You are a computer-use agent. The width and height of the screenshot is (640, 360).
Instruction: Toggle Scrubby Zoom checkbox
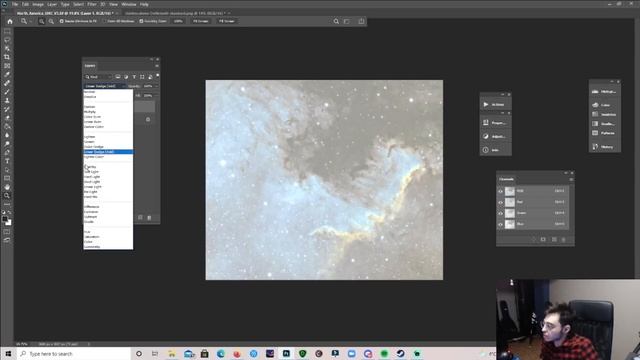141,21
